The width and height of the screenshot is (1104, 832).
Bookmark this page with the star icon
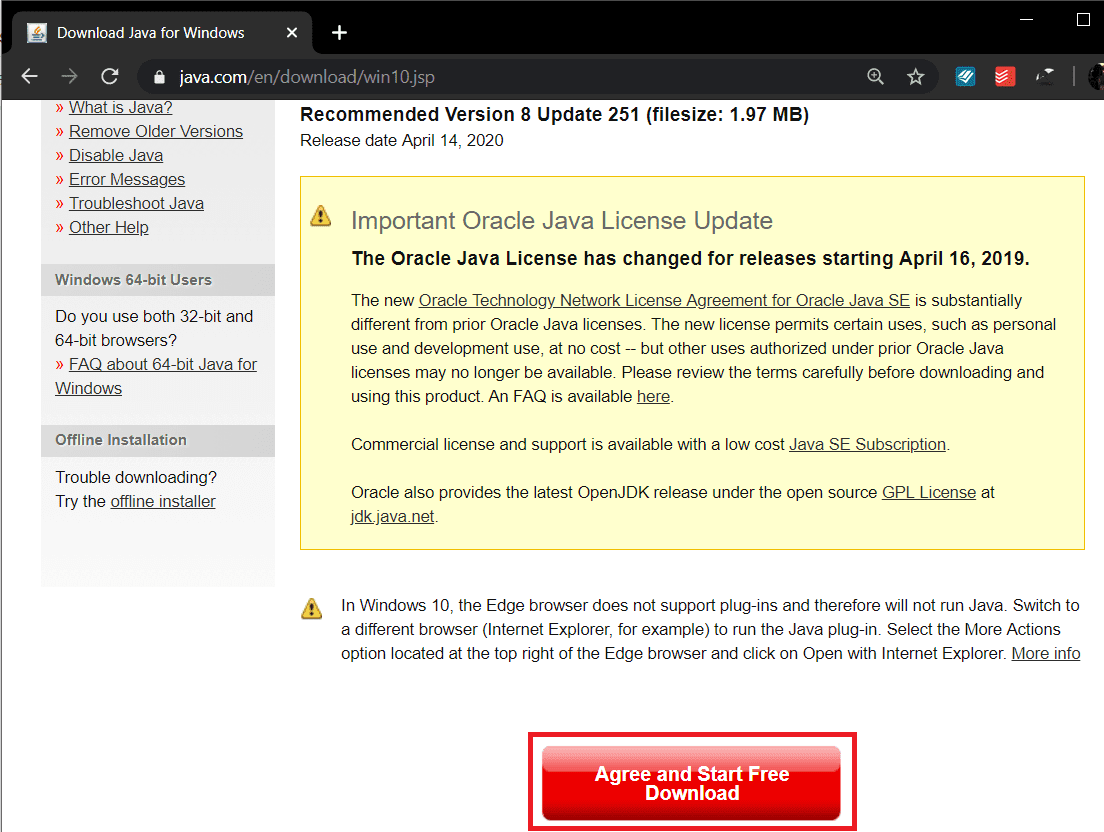coord(915,76)
